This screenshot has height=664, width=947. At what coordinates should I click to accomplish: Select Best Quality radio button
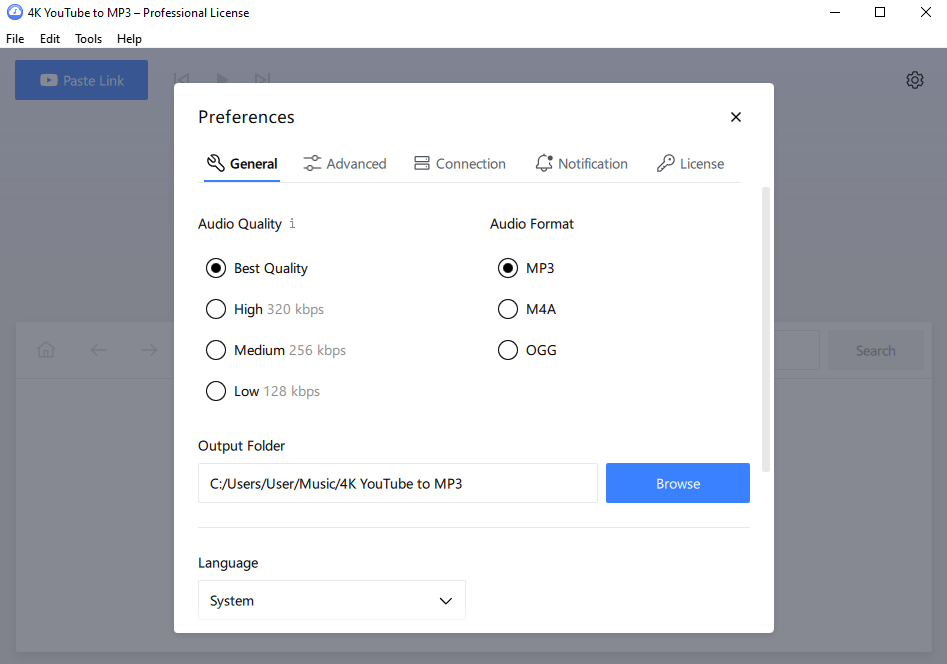tap(216, 268)
